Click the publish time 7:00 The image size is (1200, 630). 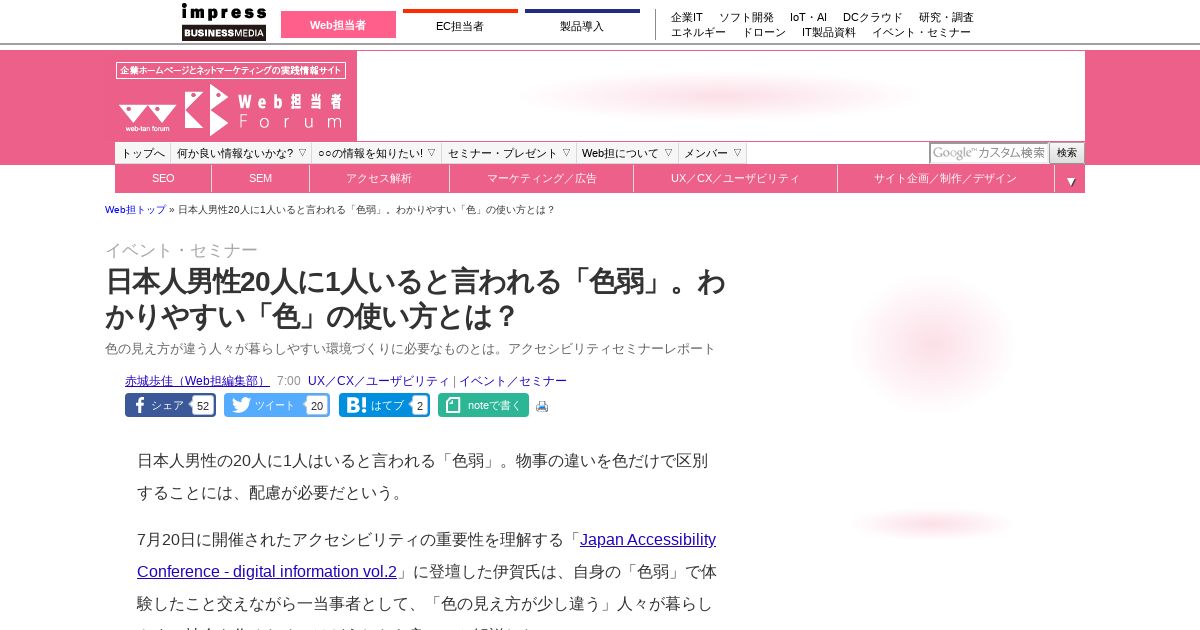(x=288, y=381)
